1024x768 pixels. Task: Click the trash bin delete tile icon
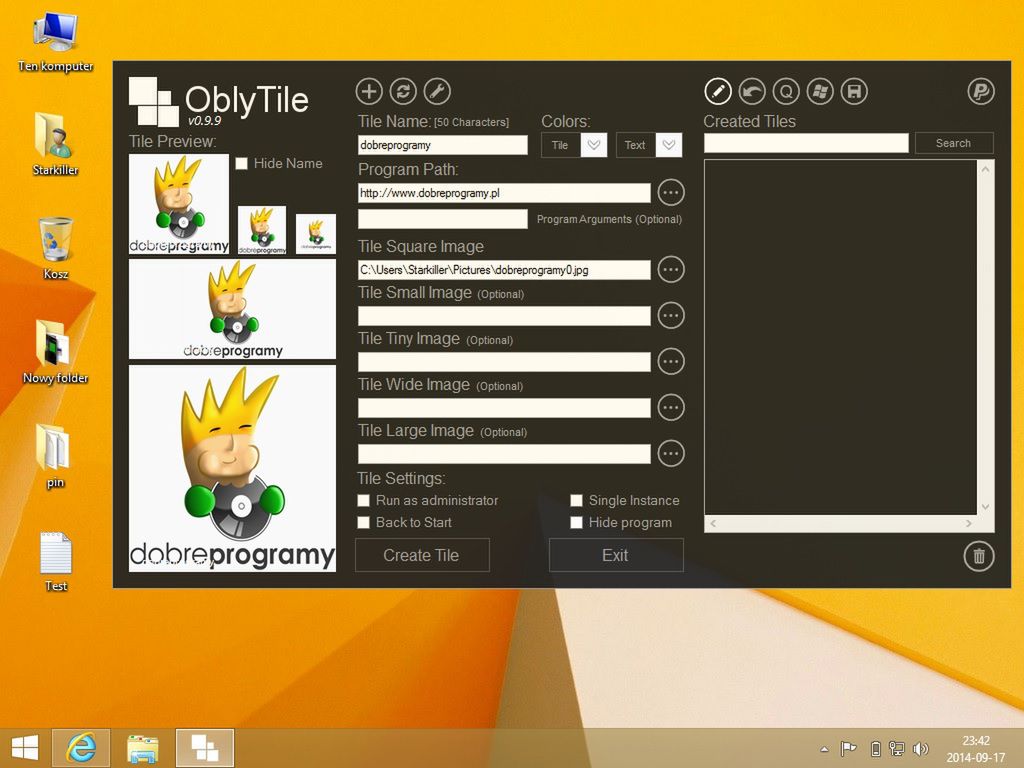point(979,556)
